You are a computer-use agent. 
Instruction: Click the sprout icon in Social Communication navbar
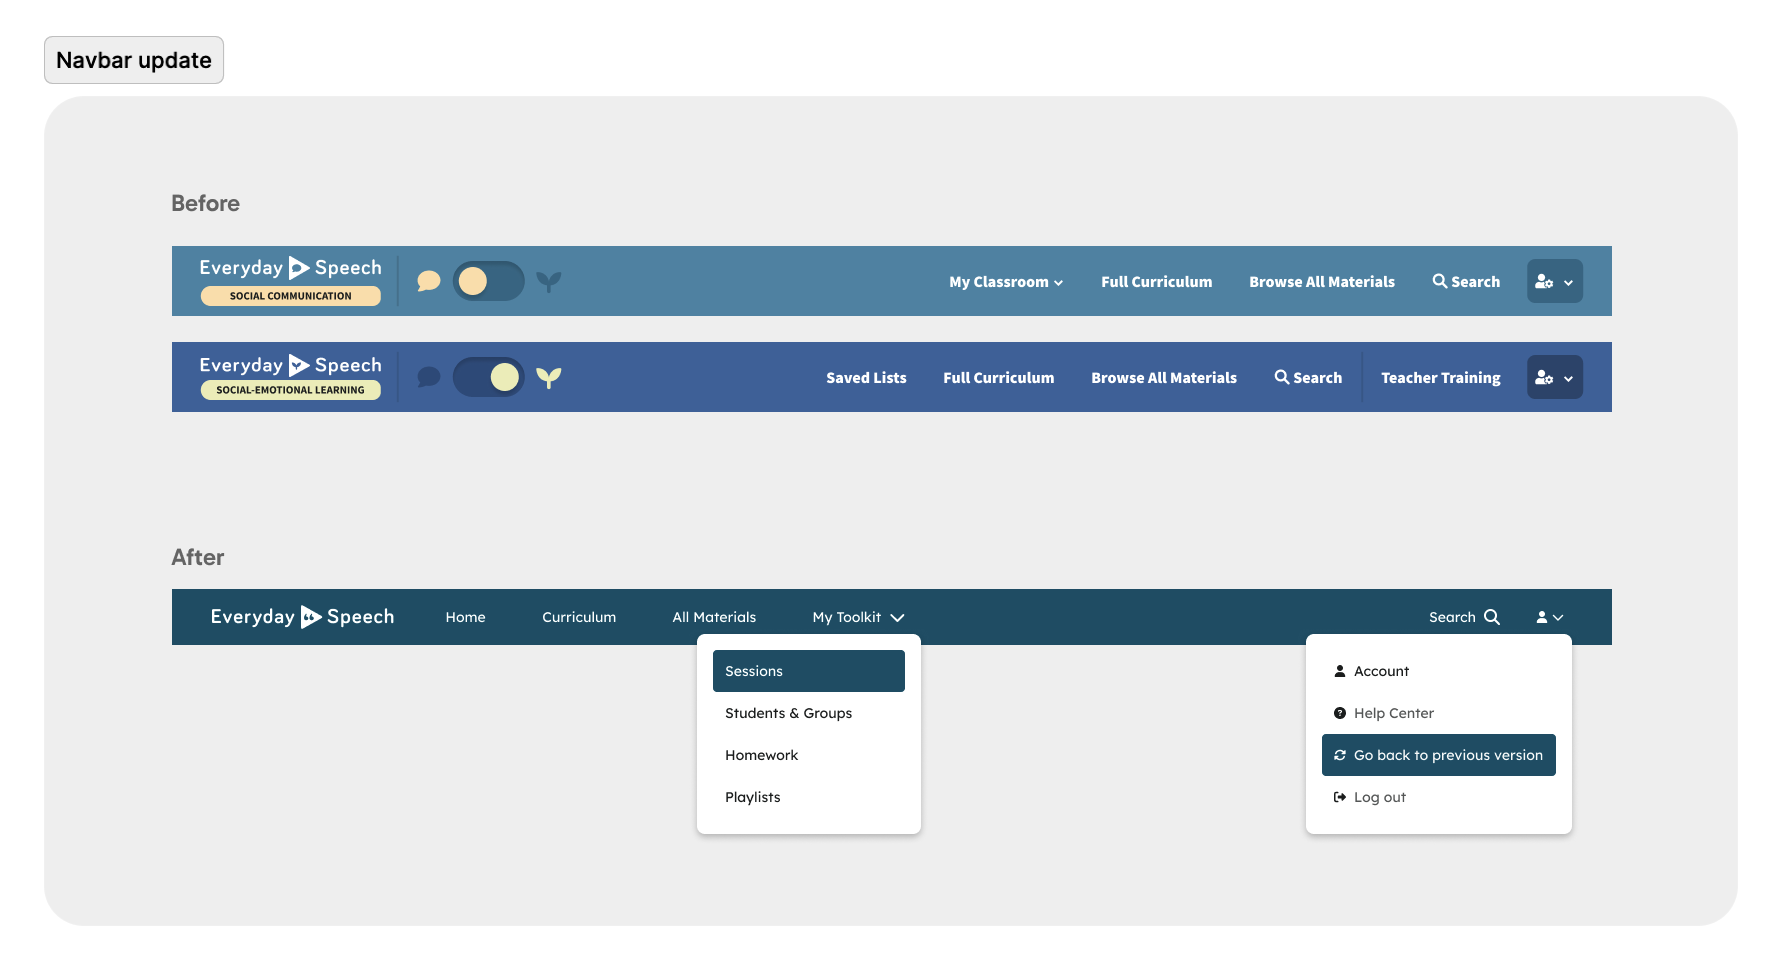click(549, 281)
